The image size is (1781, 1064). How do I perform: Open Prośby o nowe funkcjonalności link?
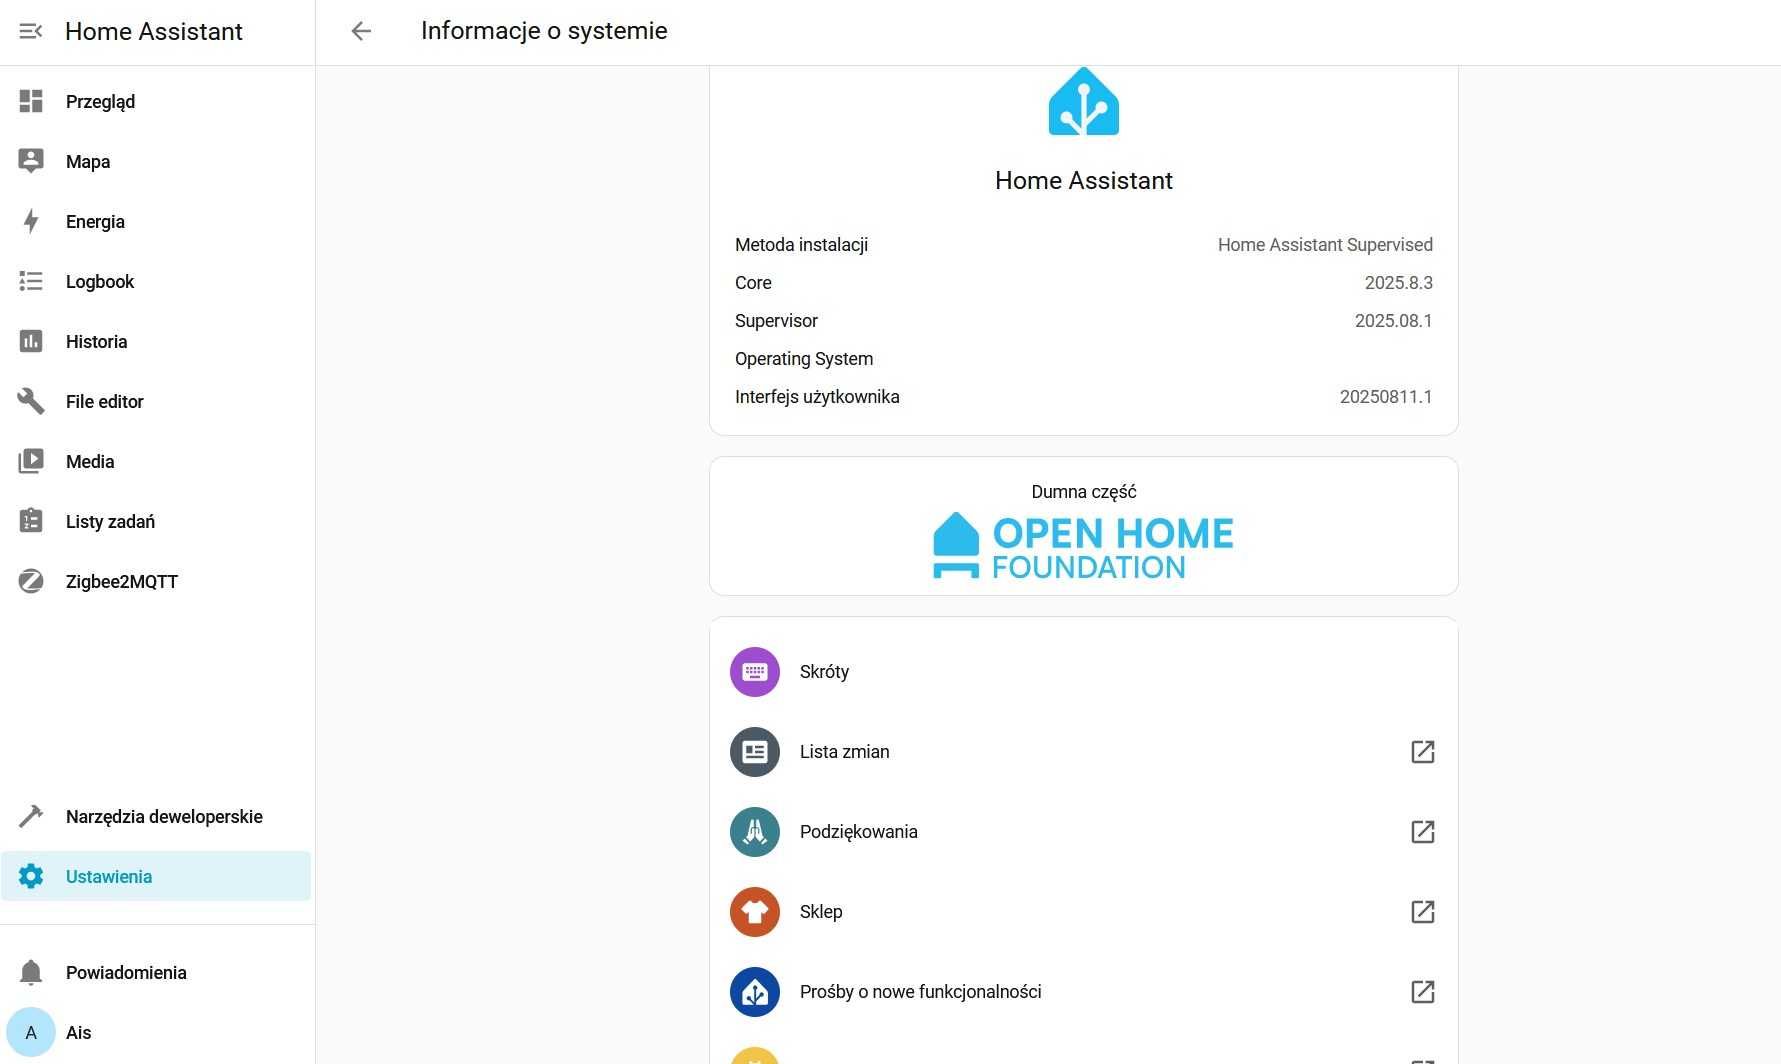click(x=1084, y=992)
